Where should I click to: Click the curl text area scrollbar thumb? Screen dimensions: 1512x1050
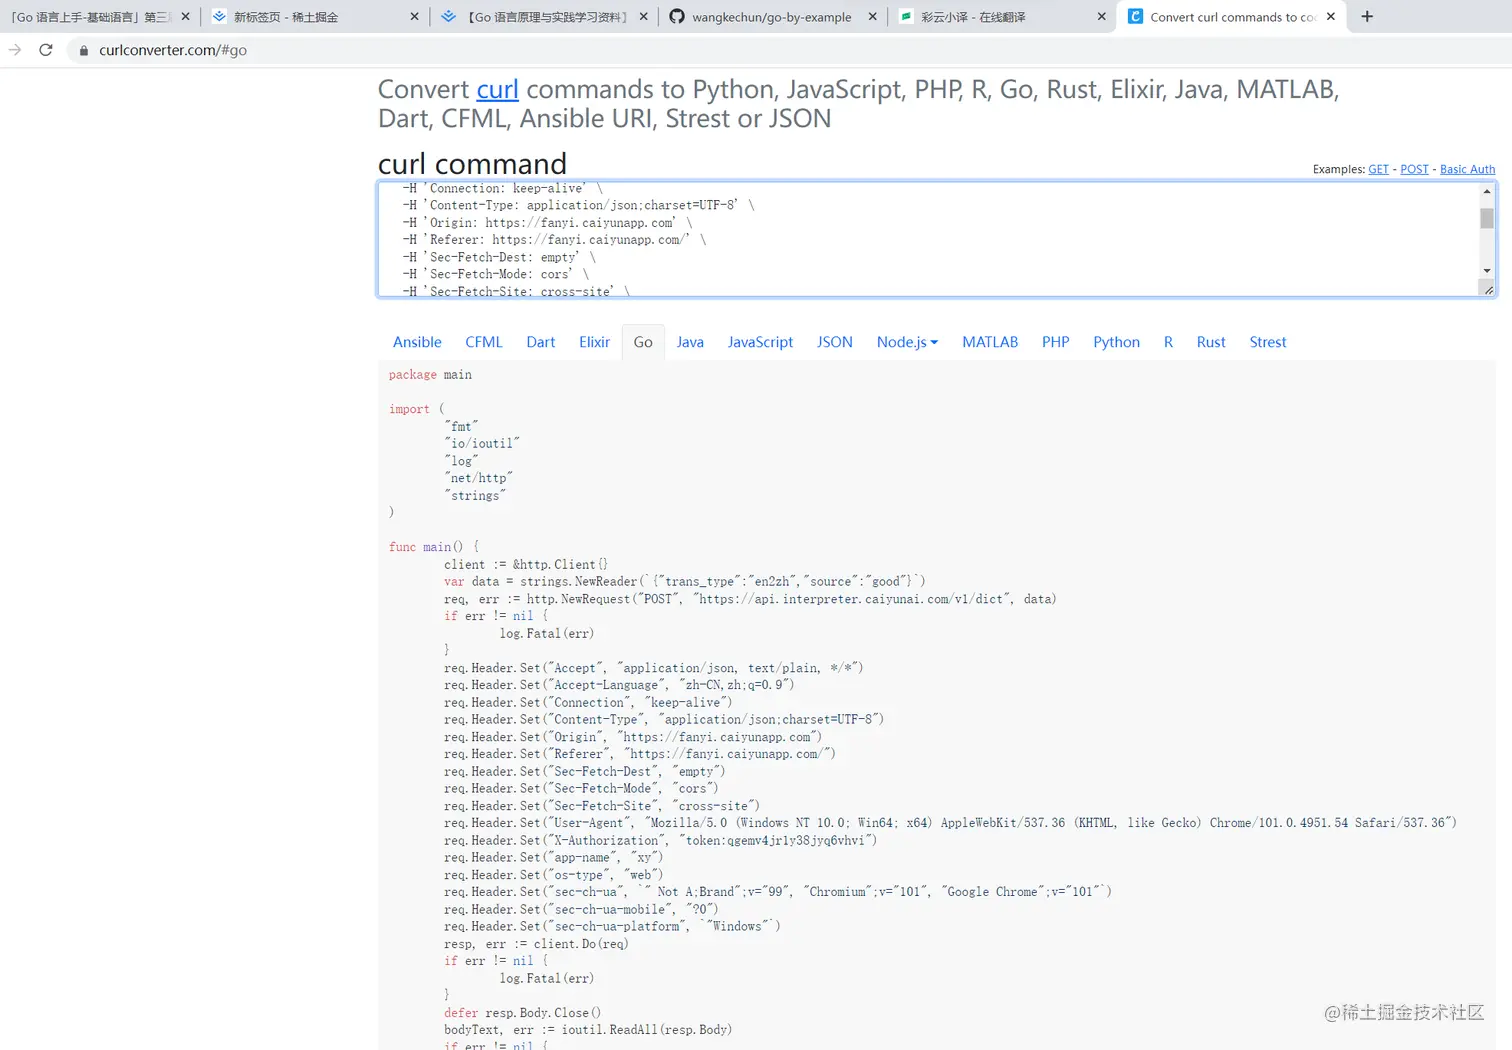tap(1487, 218)
